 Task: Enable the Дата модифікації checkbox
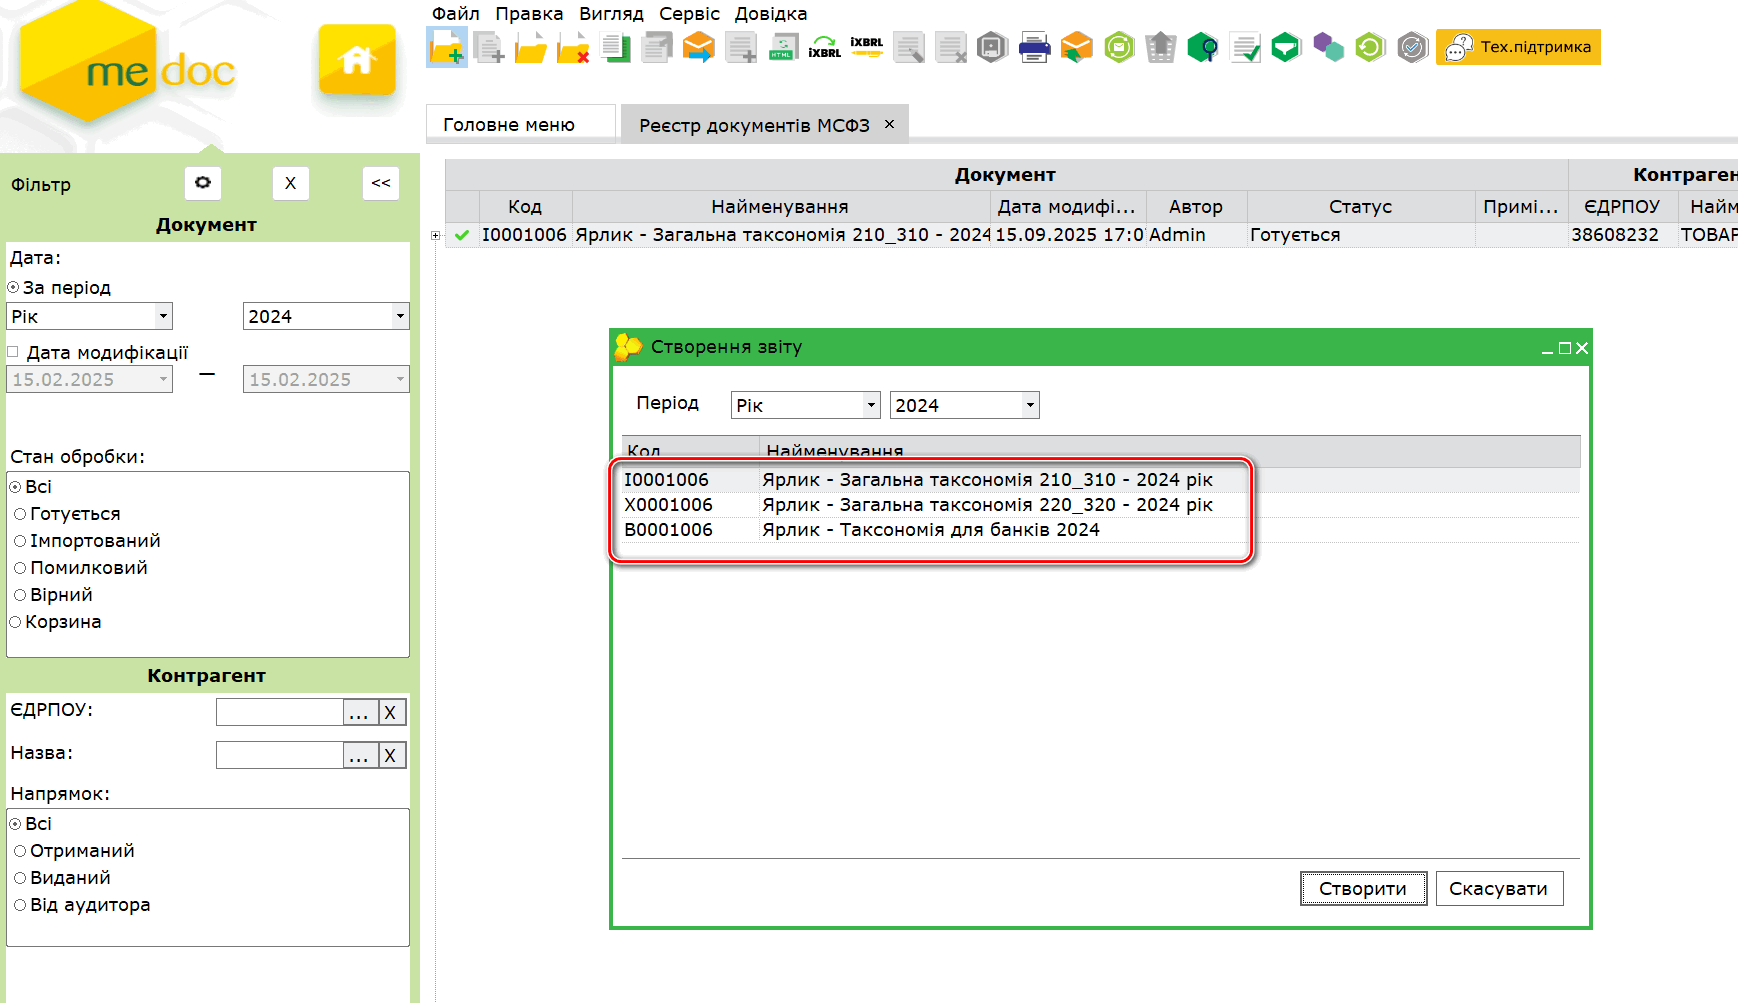tap(14, 352)
